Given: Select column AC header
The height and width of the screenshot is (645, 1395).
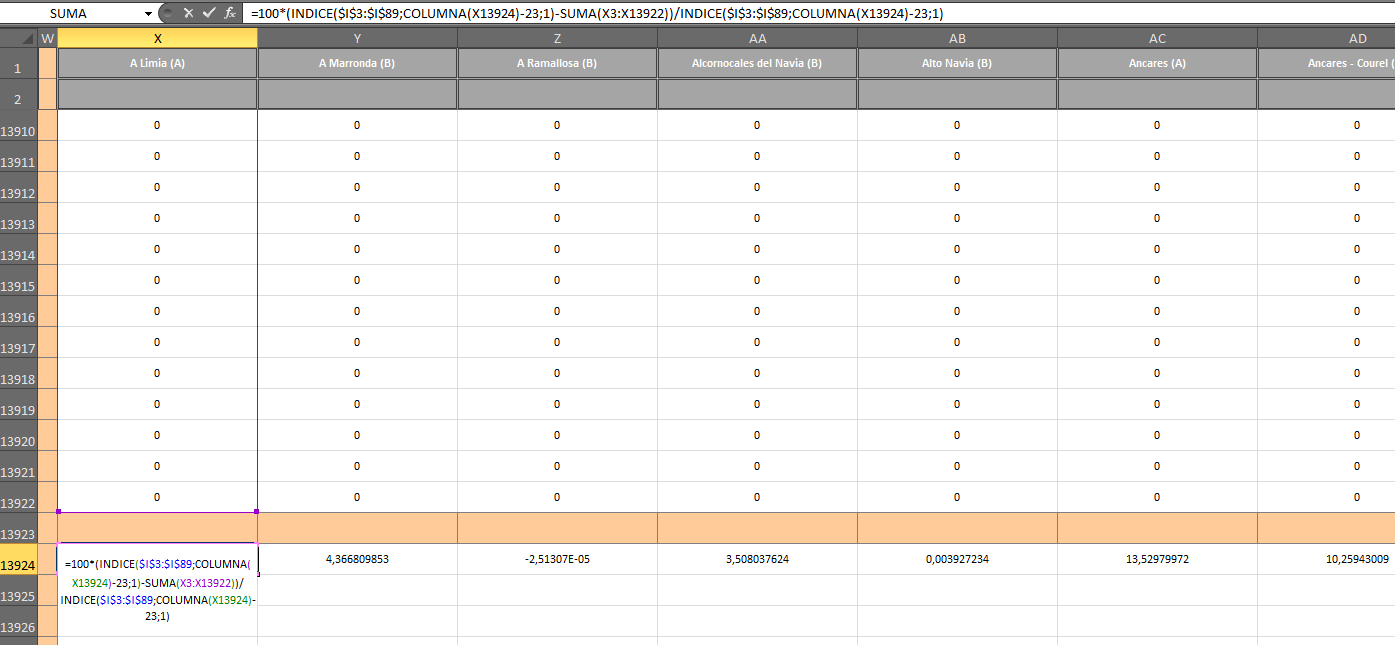Looking at the screenshot, I should pos(1157,38).
